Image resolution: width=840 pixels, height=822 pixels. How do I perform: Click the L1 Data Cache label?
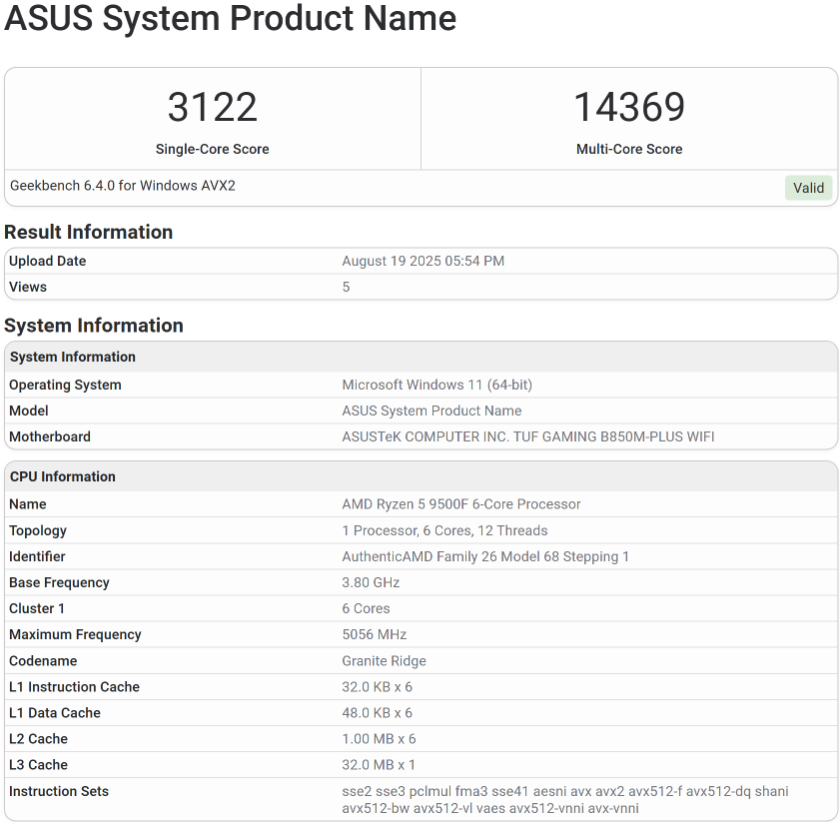[55, 713]
